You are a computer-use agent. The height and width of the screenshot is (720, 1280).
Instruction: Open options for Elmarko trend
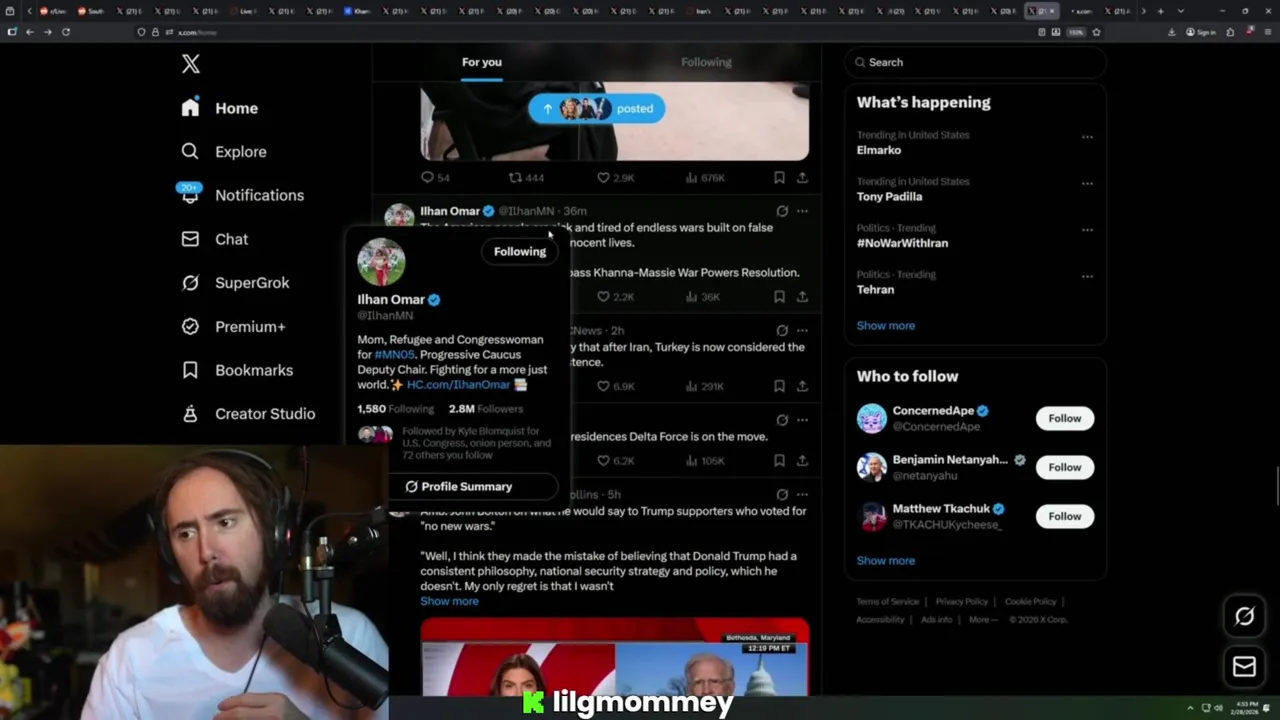(x=1087, y=137)
